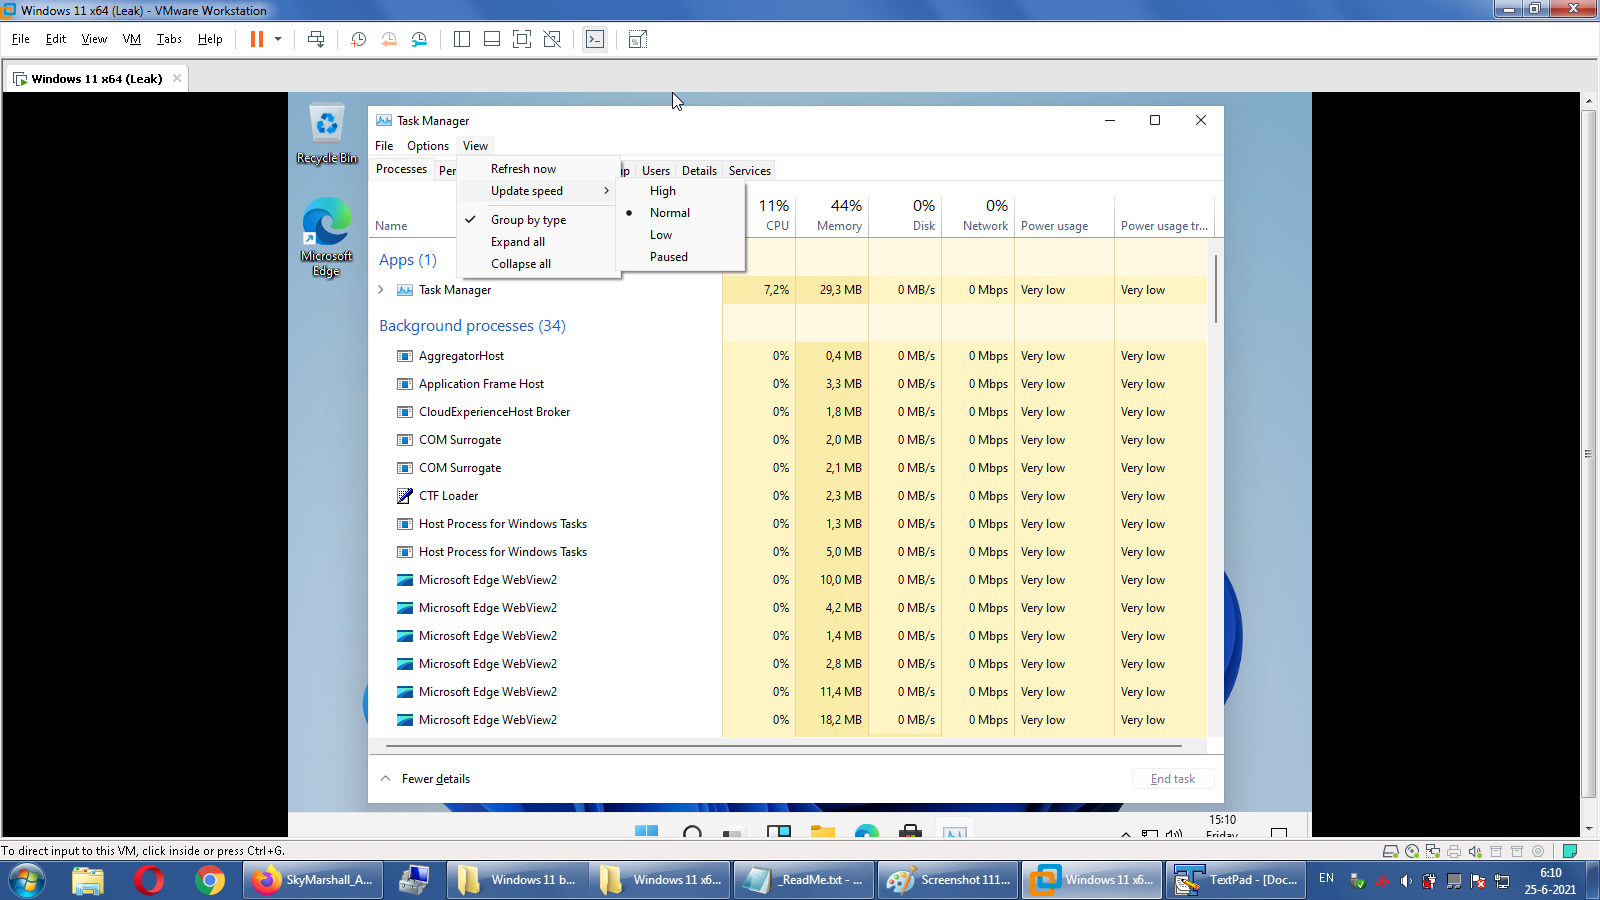The image size is (1600, 900).
Task: Click the console view toolbar icon
Action: tap(595, 39)
